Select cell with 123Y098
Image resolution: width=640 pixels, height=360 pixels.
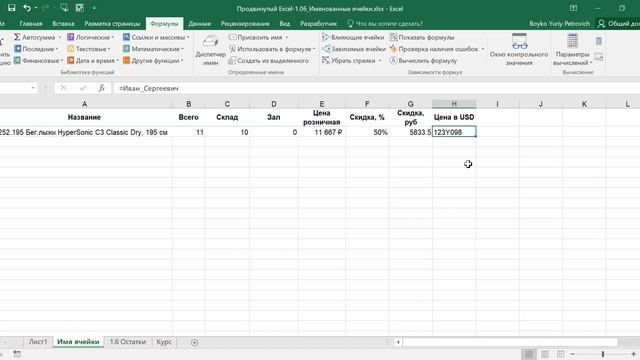[454, 132]
